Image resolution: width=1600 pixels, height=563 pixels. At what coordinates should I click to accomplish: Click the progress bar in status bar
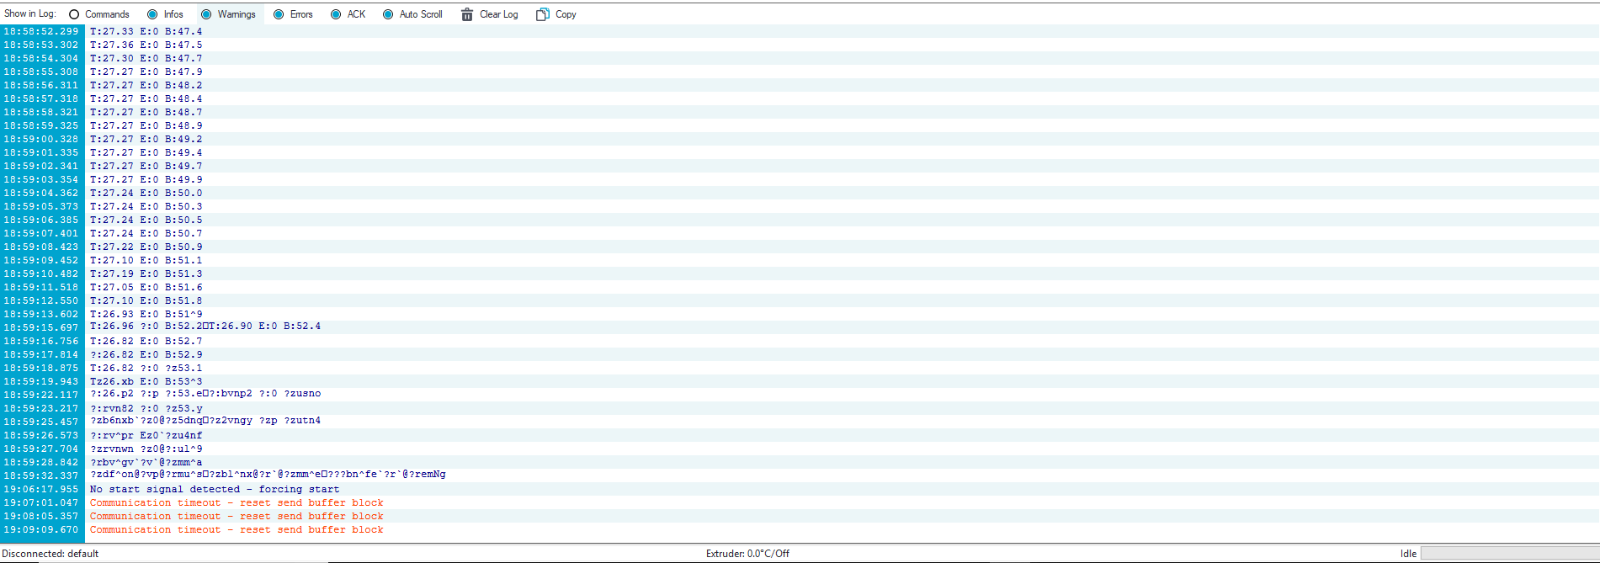(1509, 553)
